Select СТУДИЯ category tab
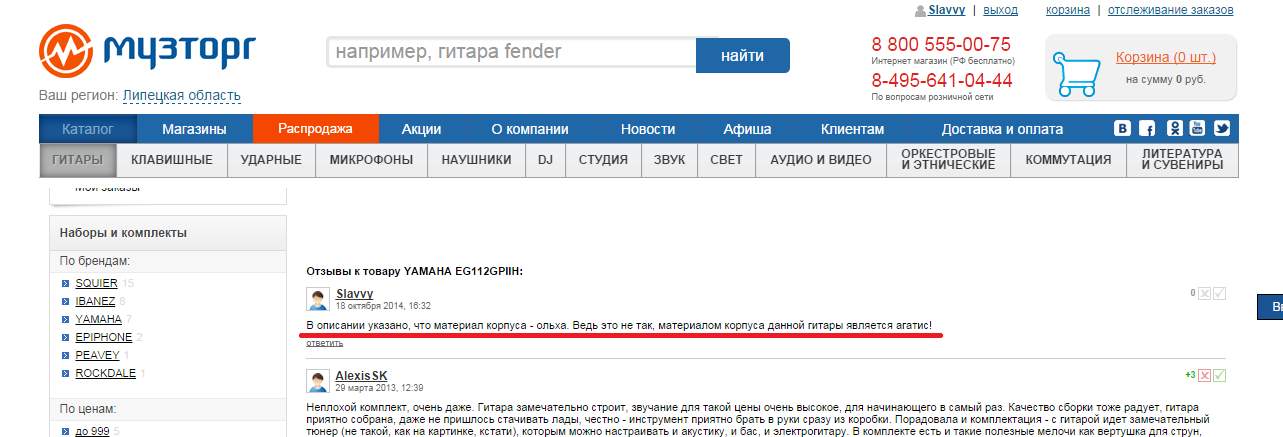Screen dimensions: 1283x437 [x=603, y=160]
